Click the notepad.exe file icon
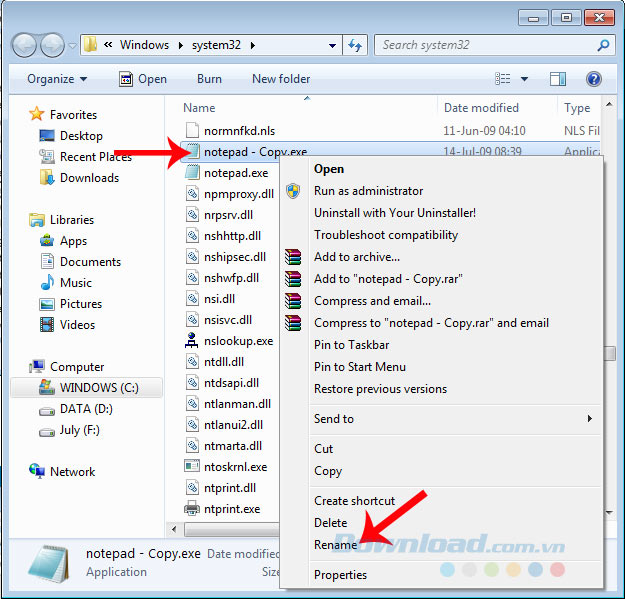This screenshot has height=599, width=625. coord(192,173)
